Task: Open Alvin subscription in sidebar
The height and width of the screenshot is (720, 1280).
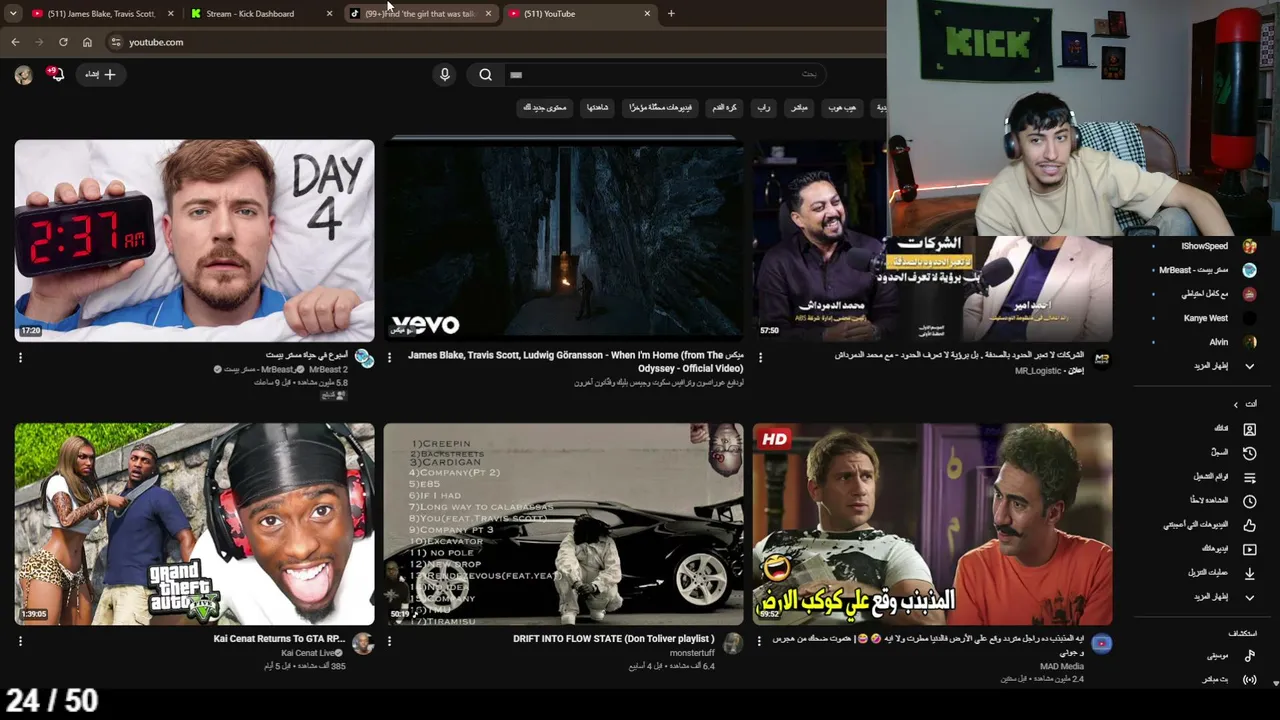Action: 1204,342
